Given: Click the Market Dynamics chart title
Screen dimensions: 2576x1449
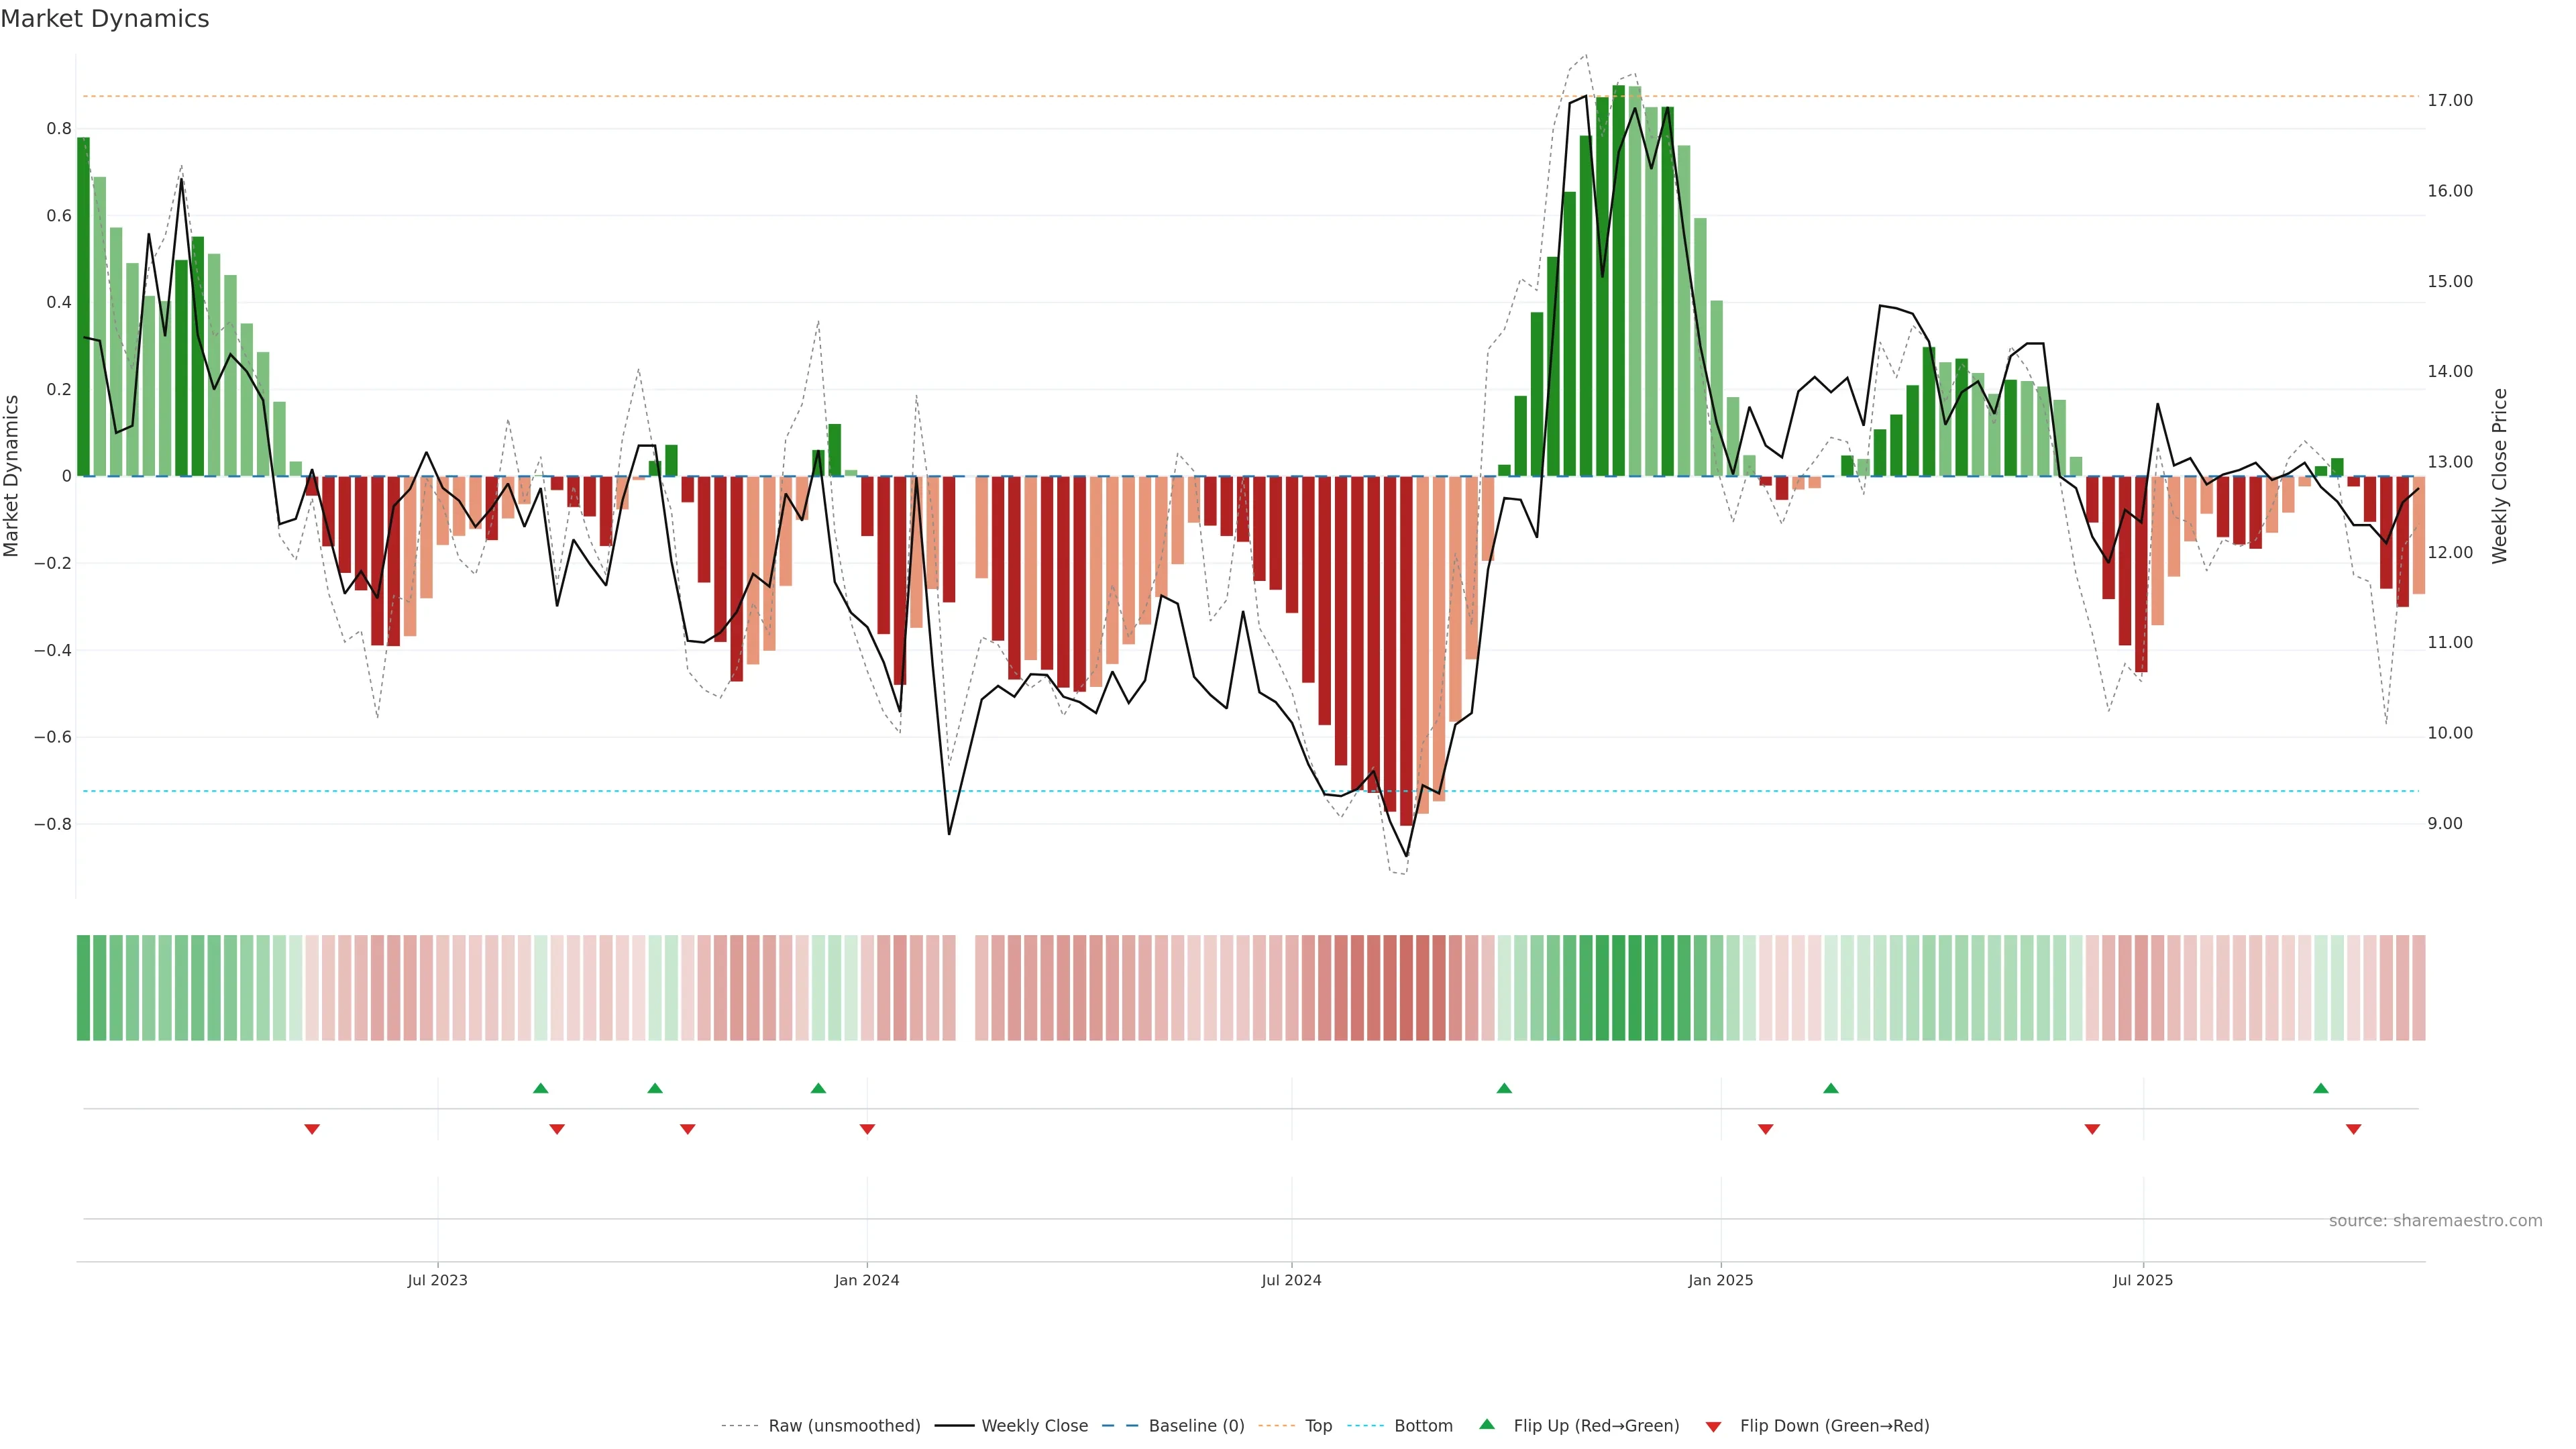Looking at the screenshot, I should coord(105,19).
